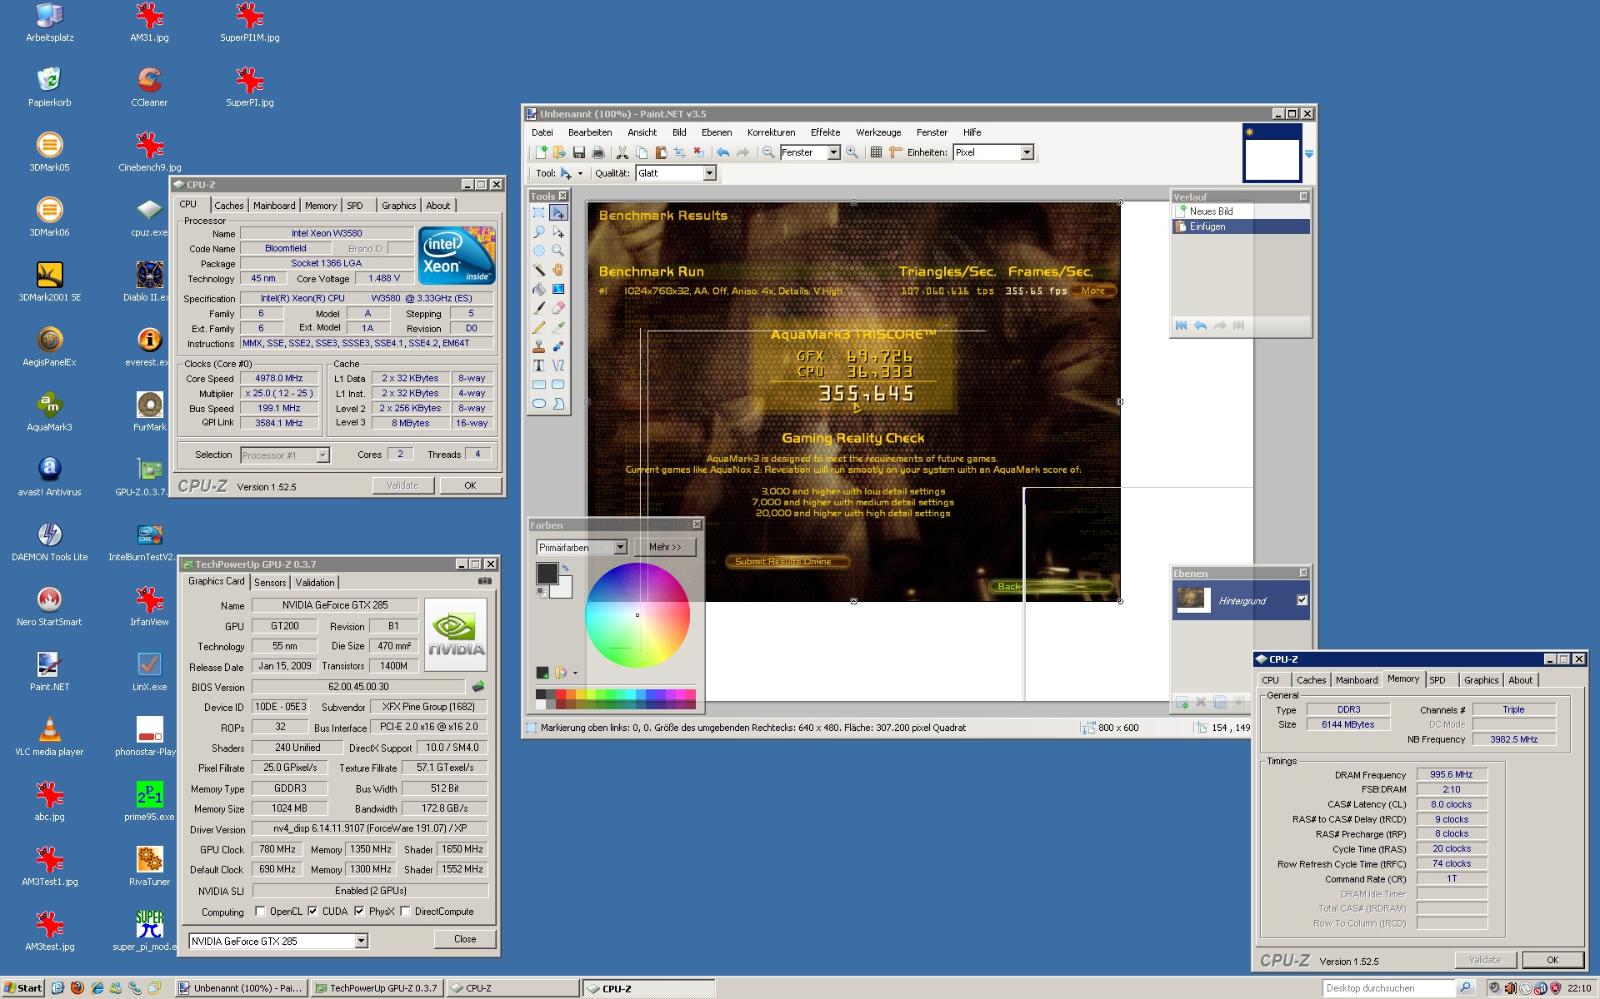Image resolution: width=1600 pixels, height=999 pixels.
Task: Expand the palette menu arrow in Farben panel
Action: pyautogui.click(x=575, y=673)
